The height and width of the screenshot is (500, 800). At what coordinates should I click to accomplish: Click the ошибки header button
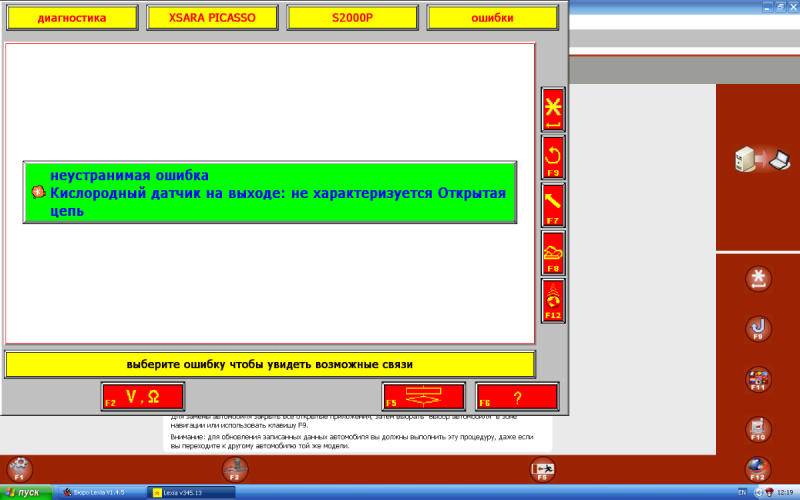[x=492, y=18]
